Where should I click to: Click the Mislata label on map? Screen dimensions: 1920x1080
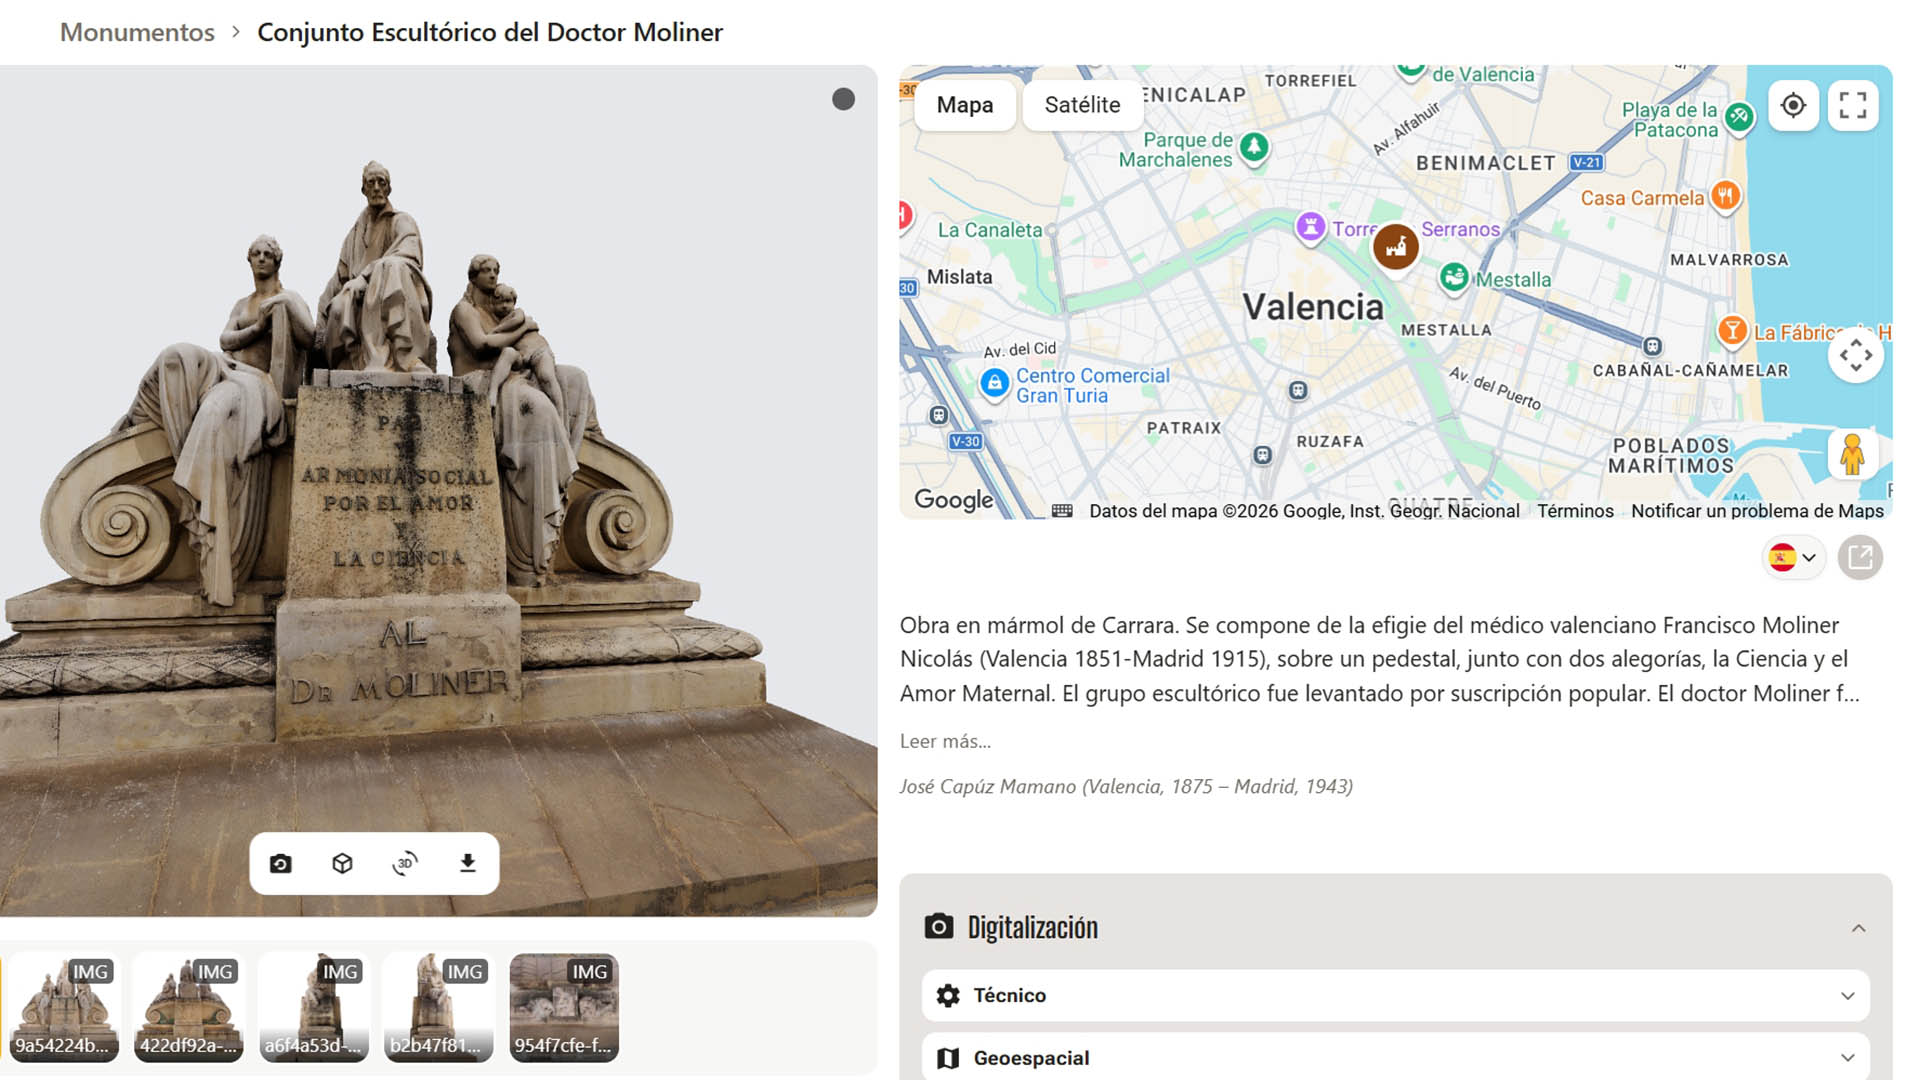coord(959,277)
